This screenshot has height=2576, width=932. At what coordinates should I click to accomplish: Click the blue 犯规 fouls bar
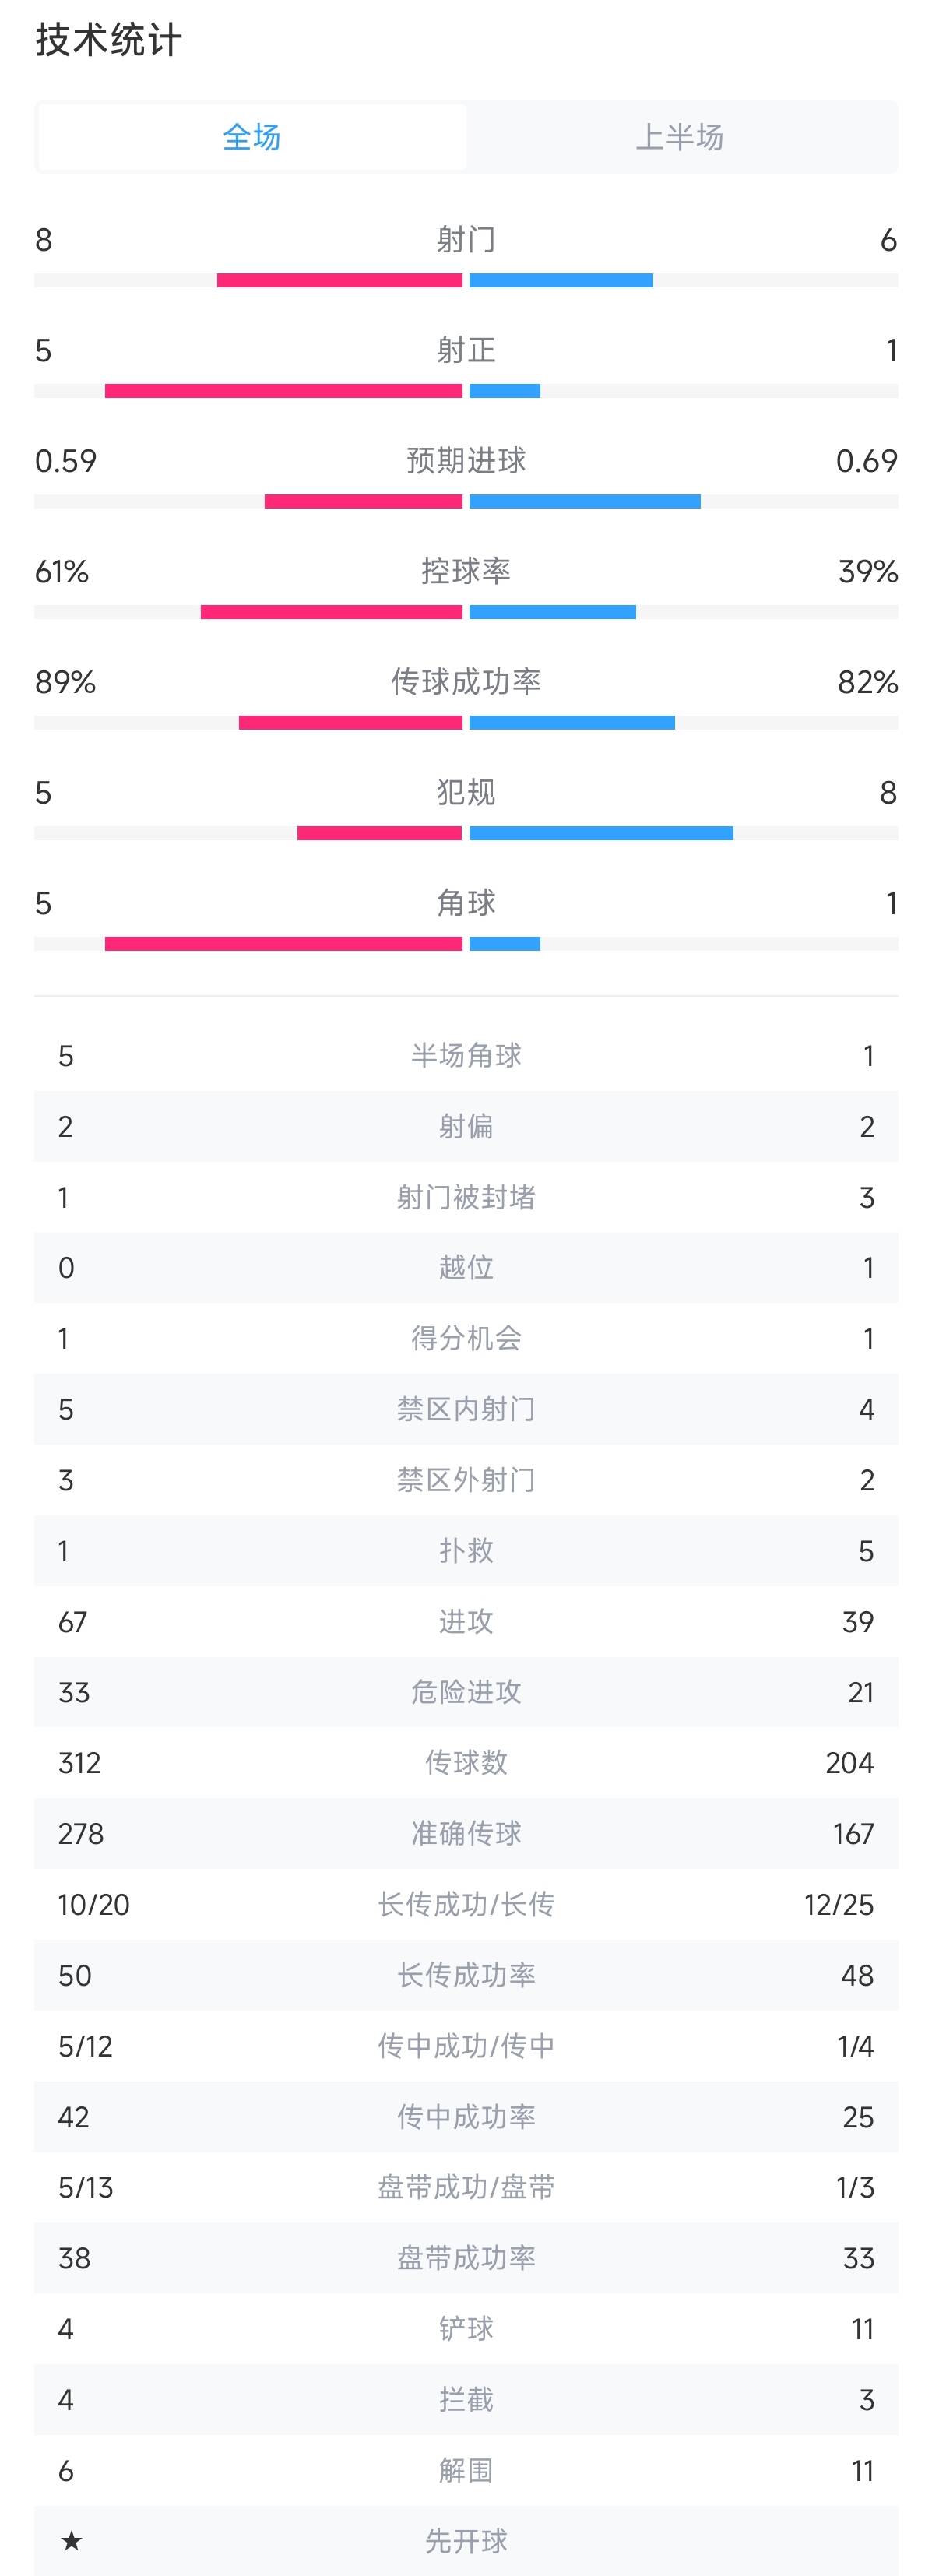pos(601,833)
